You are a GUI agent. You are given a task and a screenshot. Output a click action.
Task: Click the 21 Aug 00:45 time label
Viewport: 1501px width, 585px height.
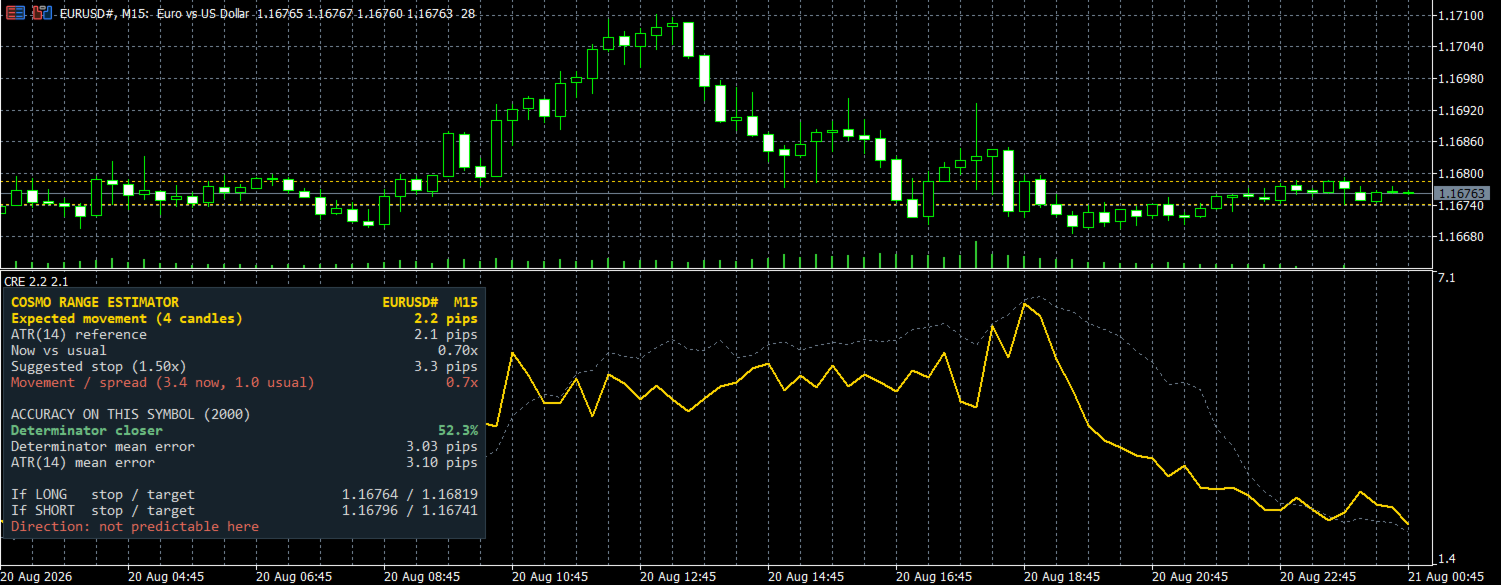tap(1446, 577)
